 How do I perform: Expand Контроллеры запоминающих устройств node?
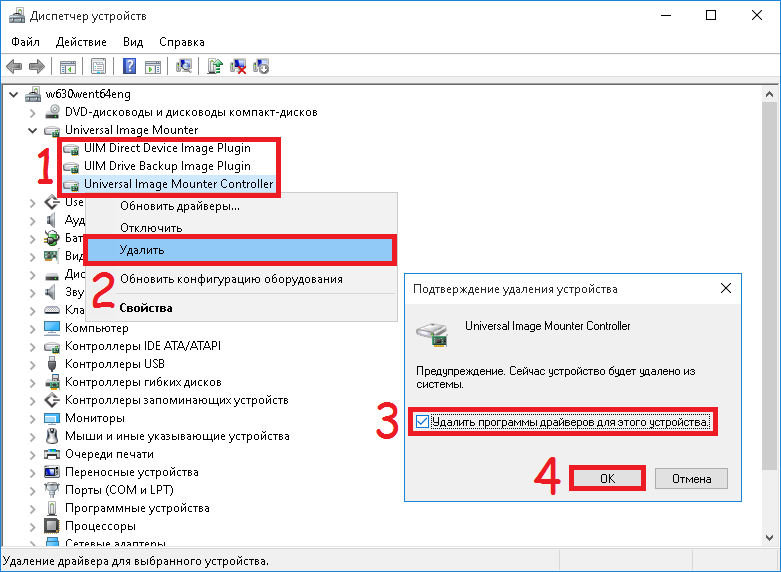click(32, 401)
